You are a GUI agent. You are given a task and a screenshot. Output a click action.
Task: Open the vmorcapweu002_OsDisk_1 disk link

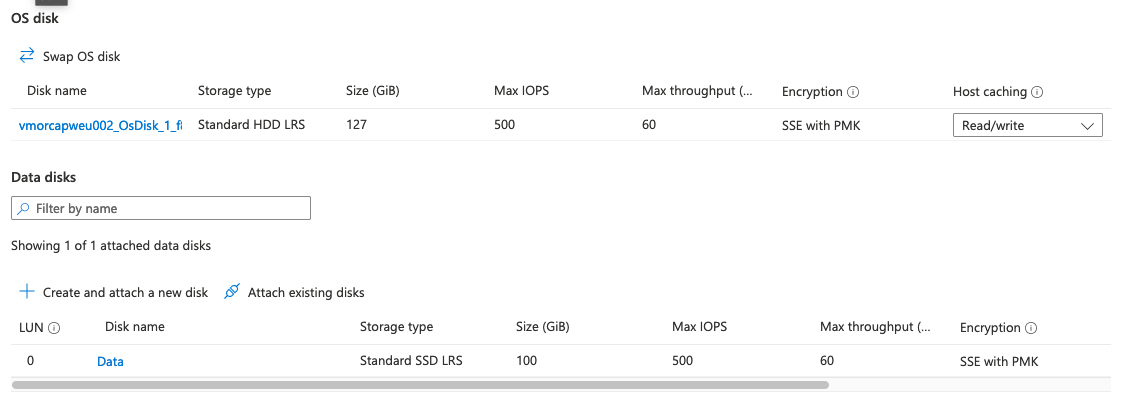(100, 126)
